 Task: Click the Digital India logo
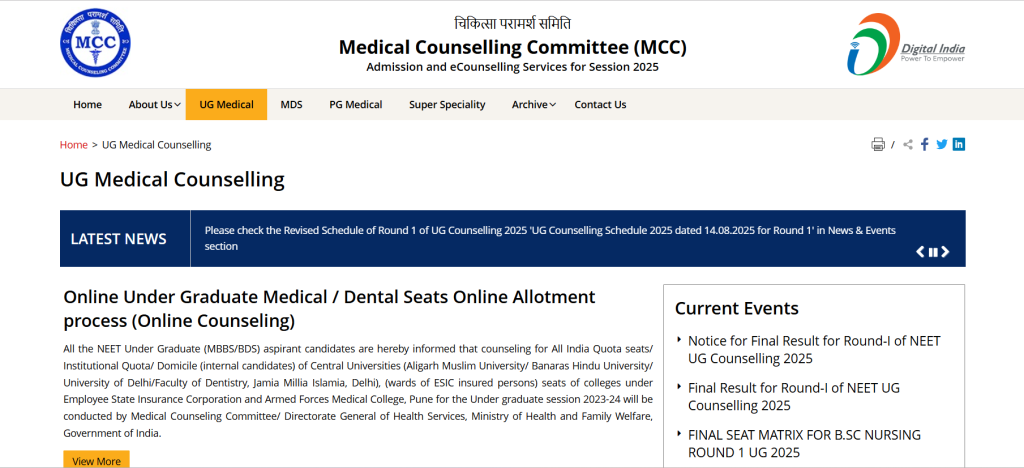(905, 45)
